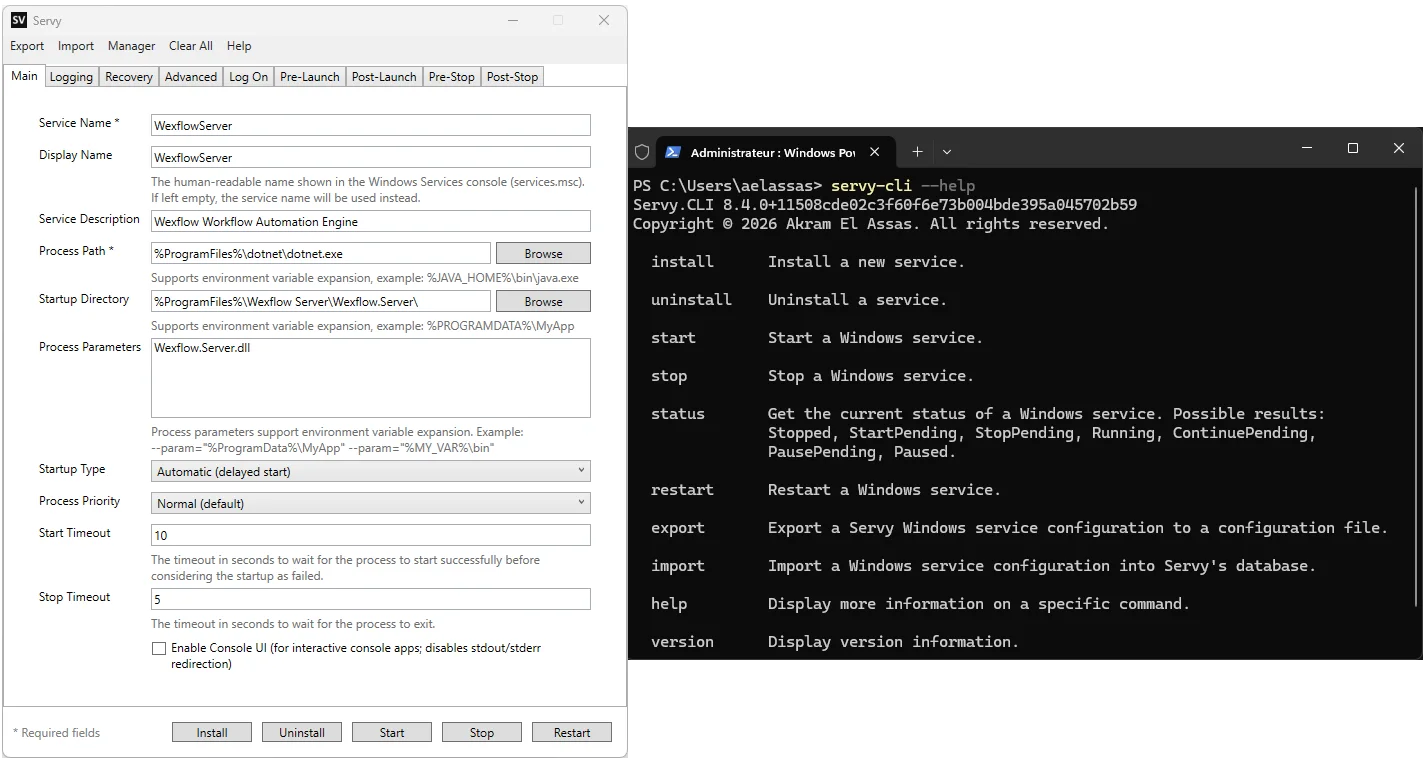Open the Help menu in Servy
1424x766 pixels.
click(x=239, y=46)
